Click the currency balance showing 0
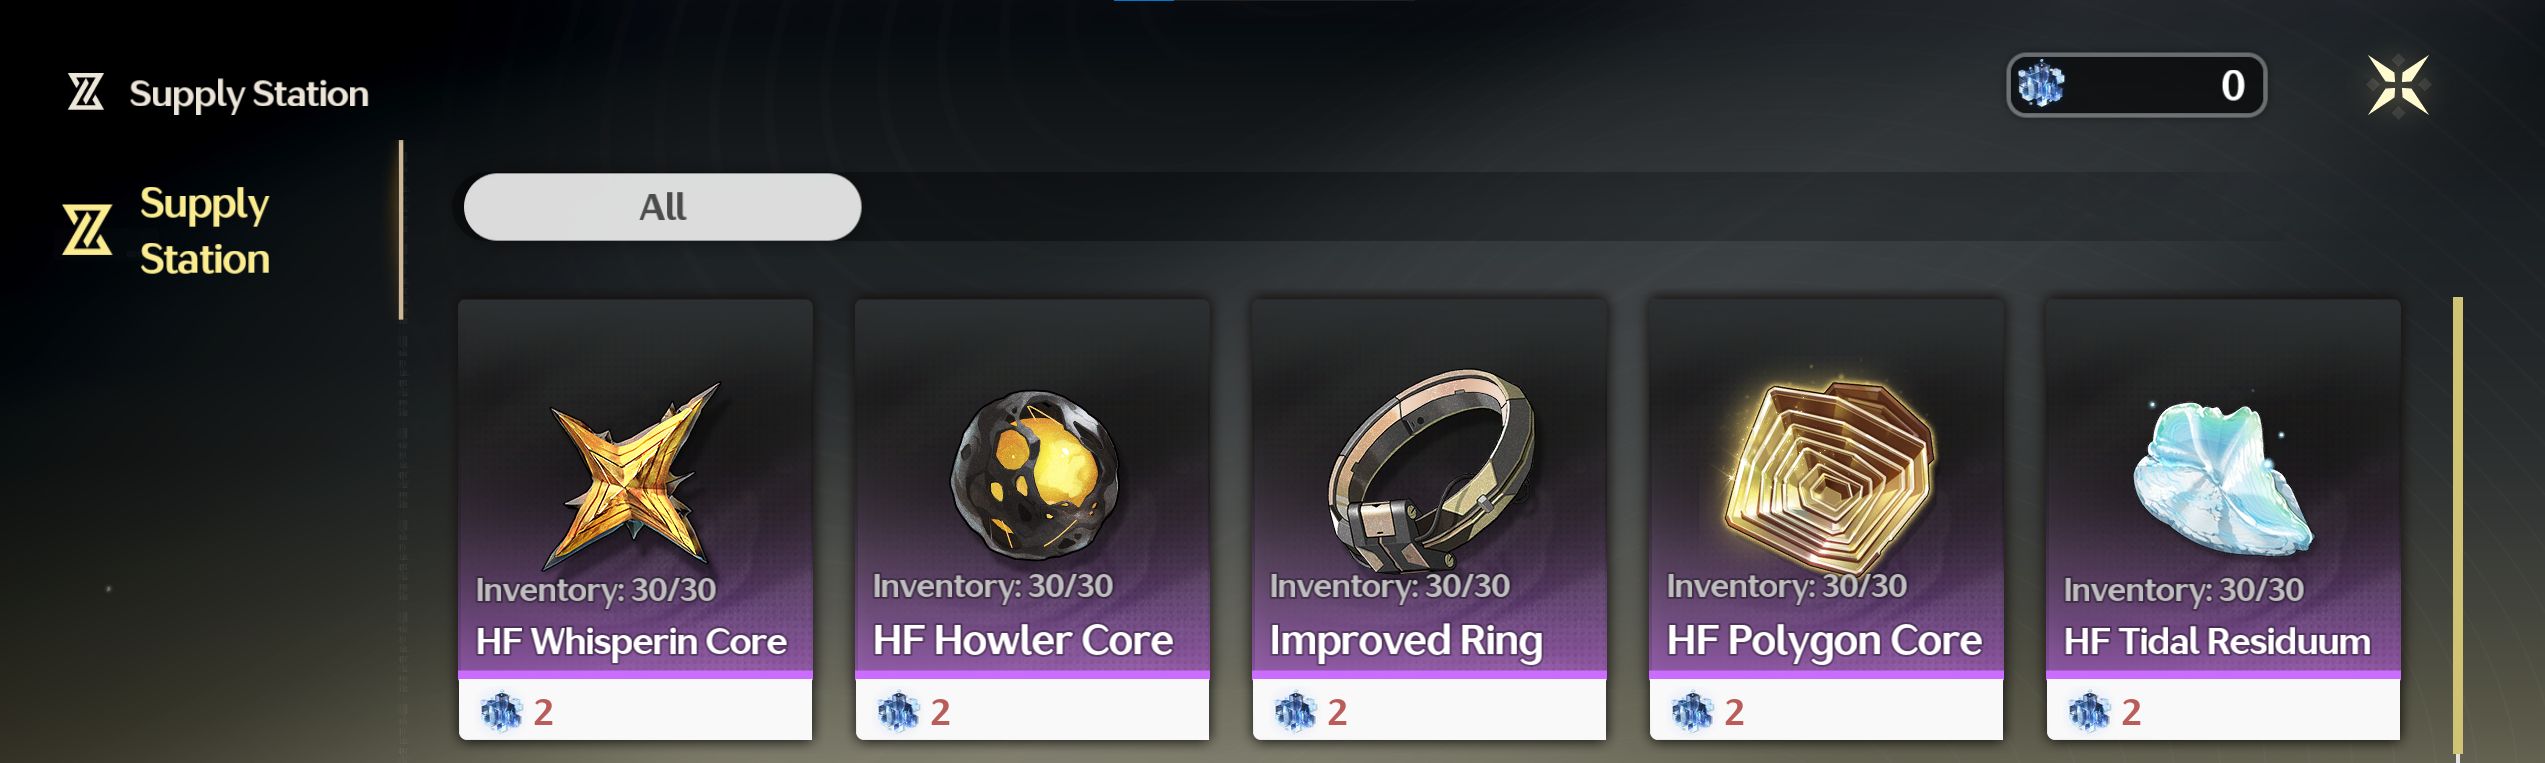 (2136, 85)
